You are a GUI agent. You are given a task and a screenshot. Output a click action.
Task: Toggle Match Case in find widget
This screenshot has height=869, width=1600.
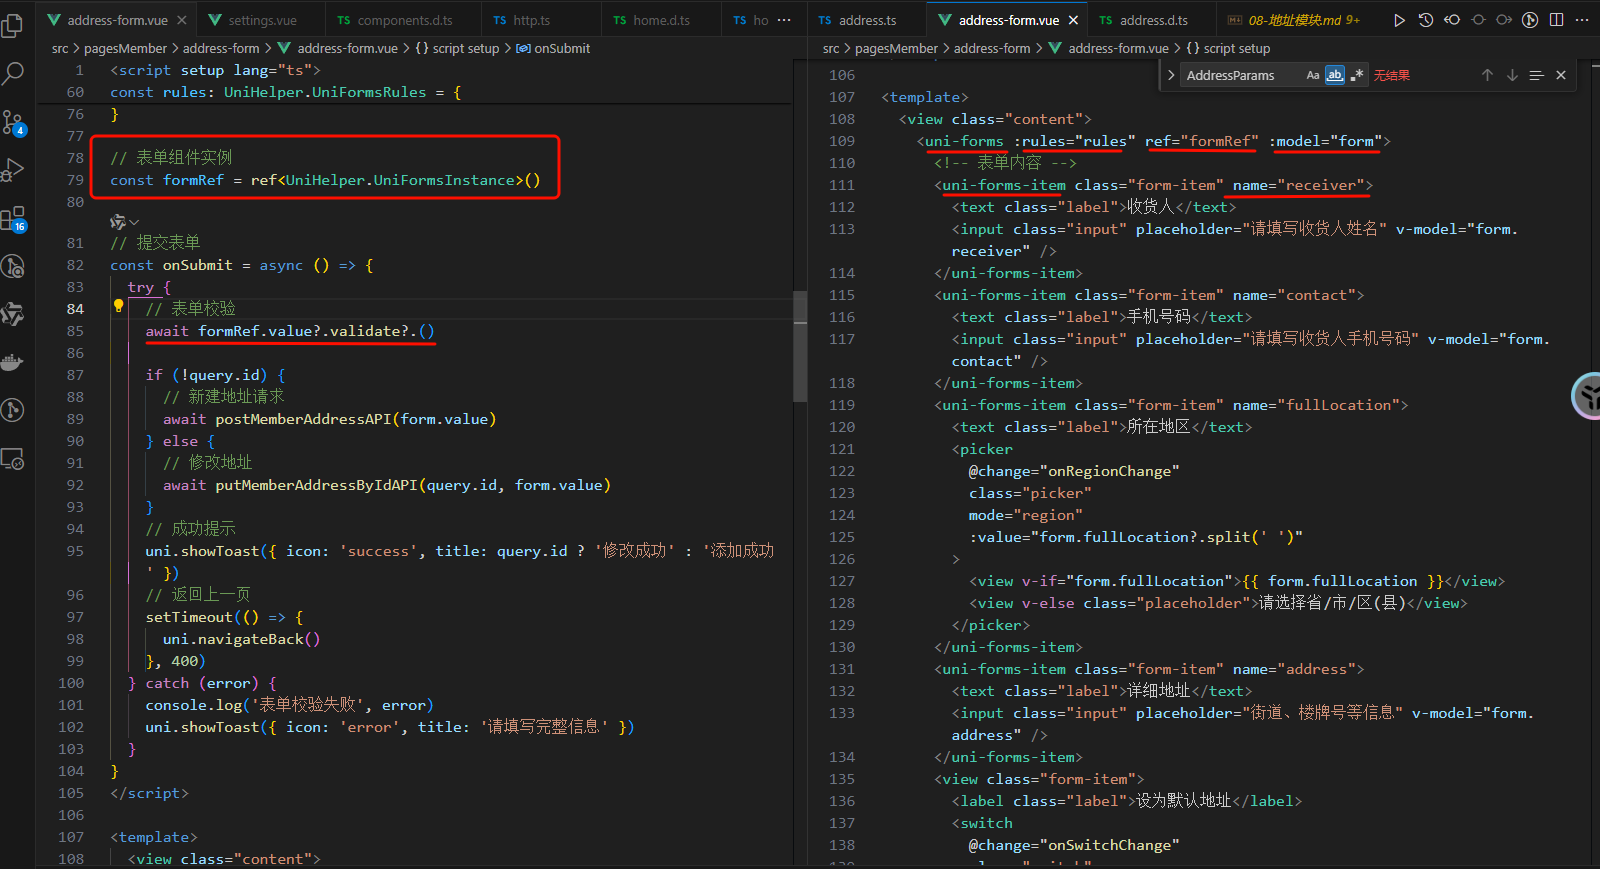(1313, 75)
